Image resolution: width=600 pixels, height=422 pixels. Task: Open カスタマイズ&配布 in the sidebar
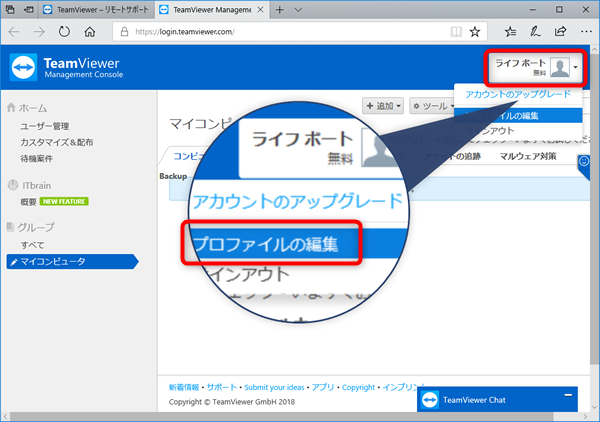57,142
